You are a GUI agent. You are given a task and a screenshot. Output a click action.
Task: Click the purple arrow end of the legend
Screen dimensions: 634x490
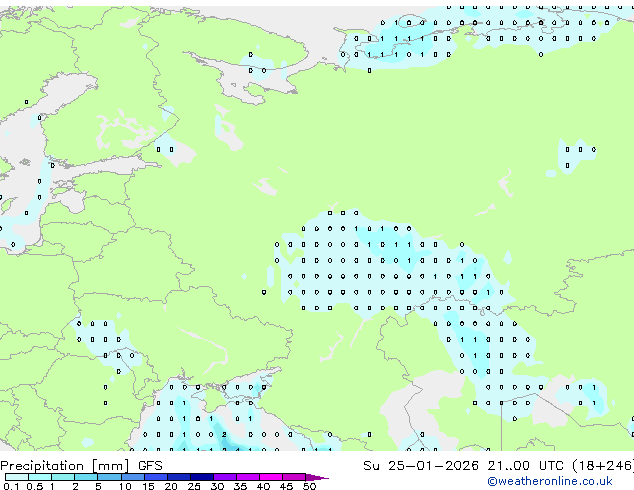coord(317,477)
